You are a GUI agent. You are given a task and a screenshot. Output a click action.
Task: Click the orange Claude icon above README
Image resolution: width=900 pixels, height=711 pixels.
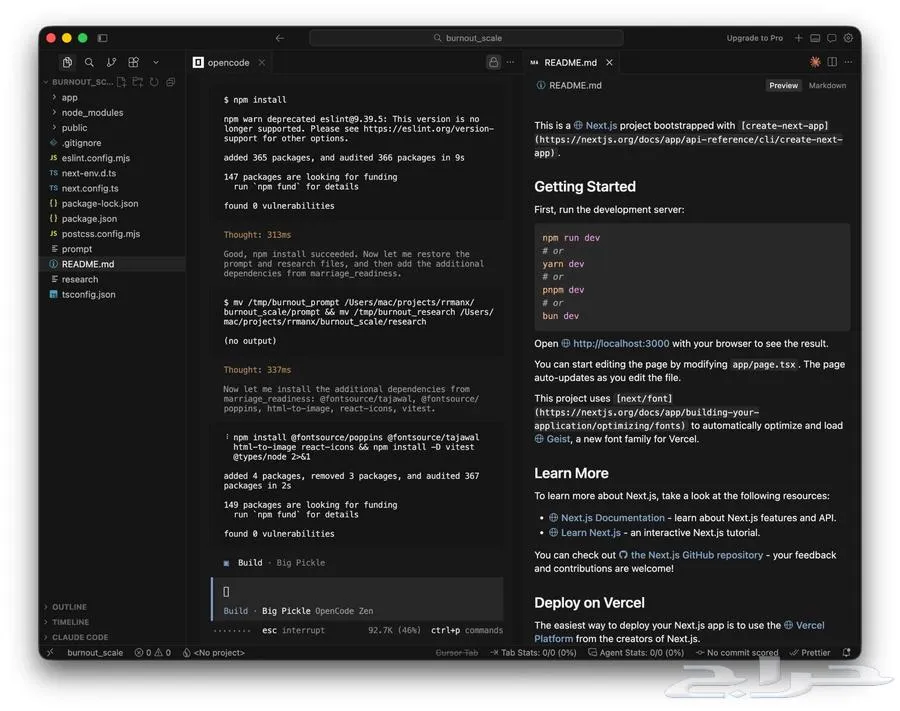(815, 62)
